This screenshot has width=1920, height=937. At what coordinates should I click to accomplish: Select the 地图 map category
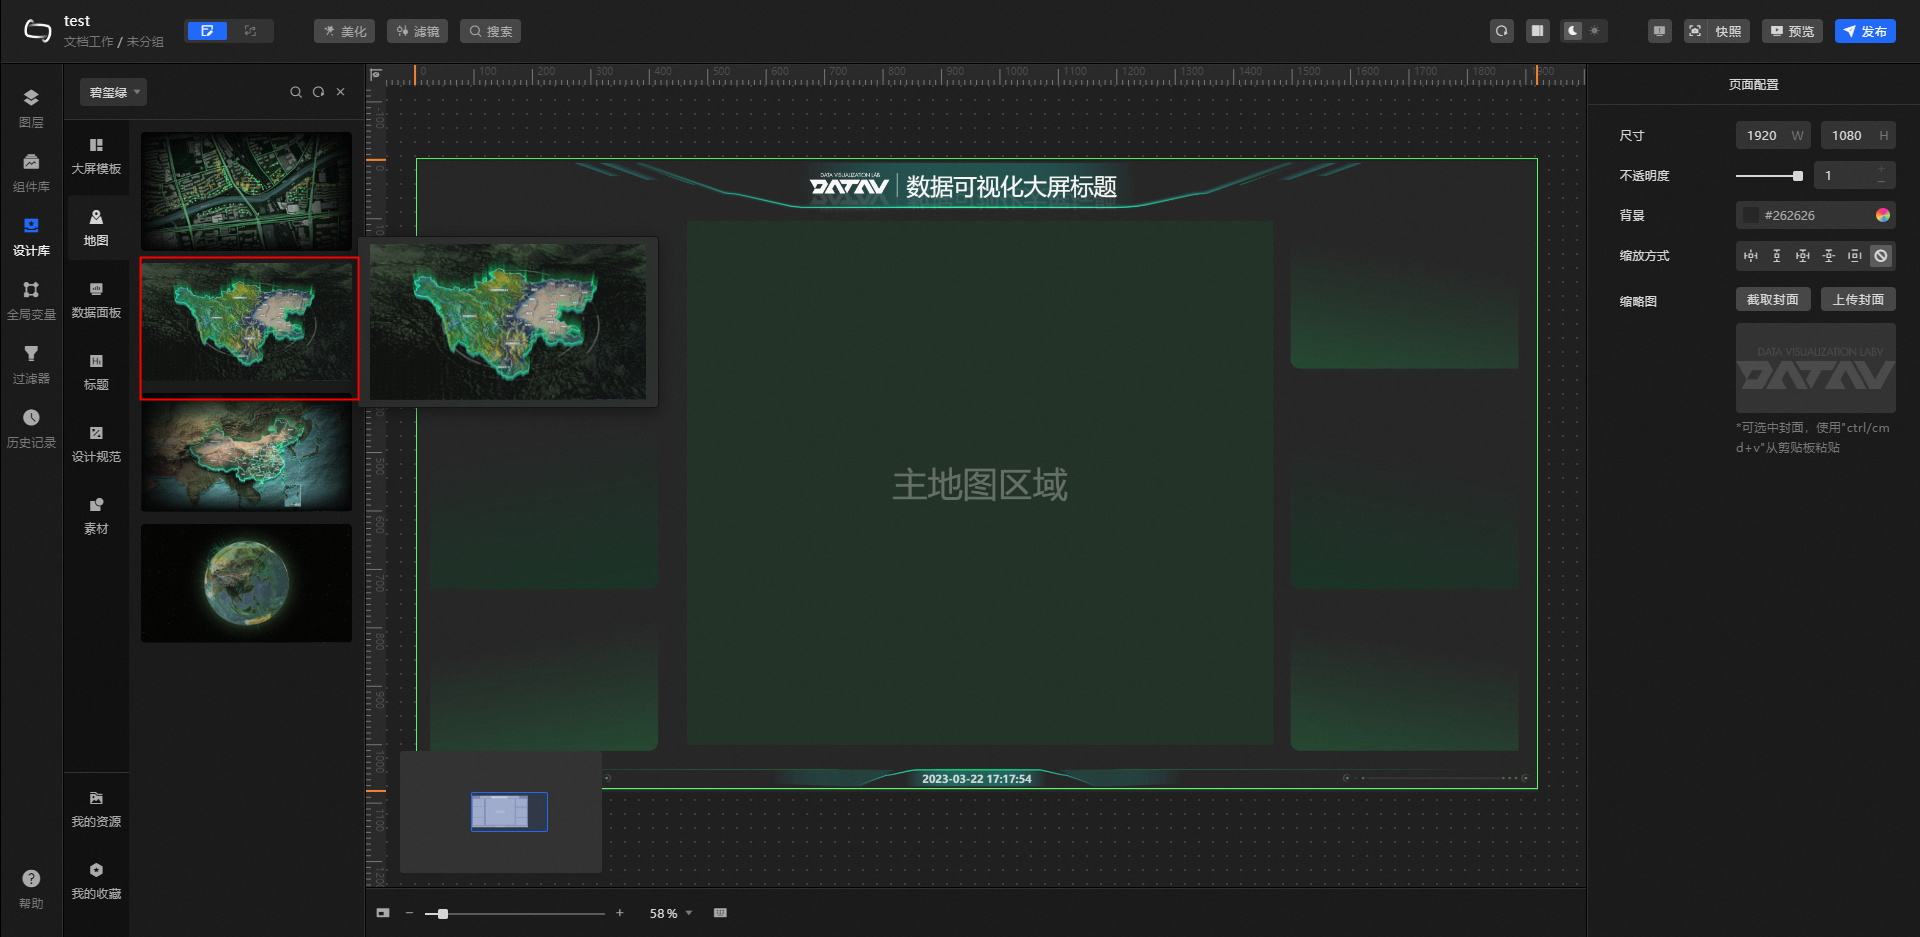(x=96, y=228)
